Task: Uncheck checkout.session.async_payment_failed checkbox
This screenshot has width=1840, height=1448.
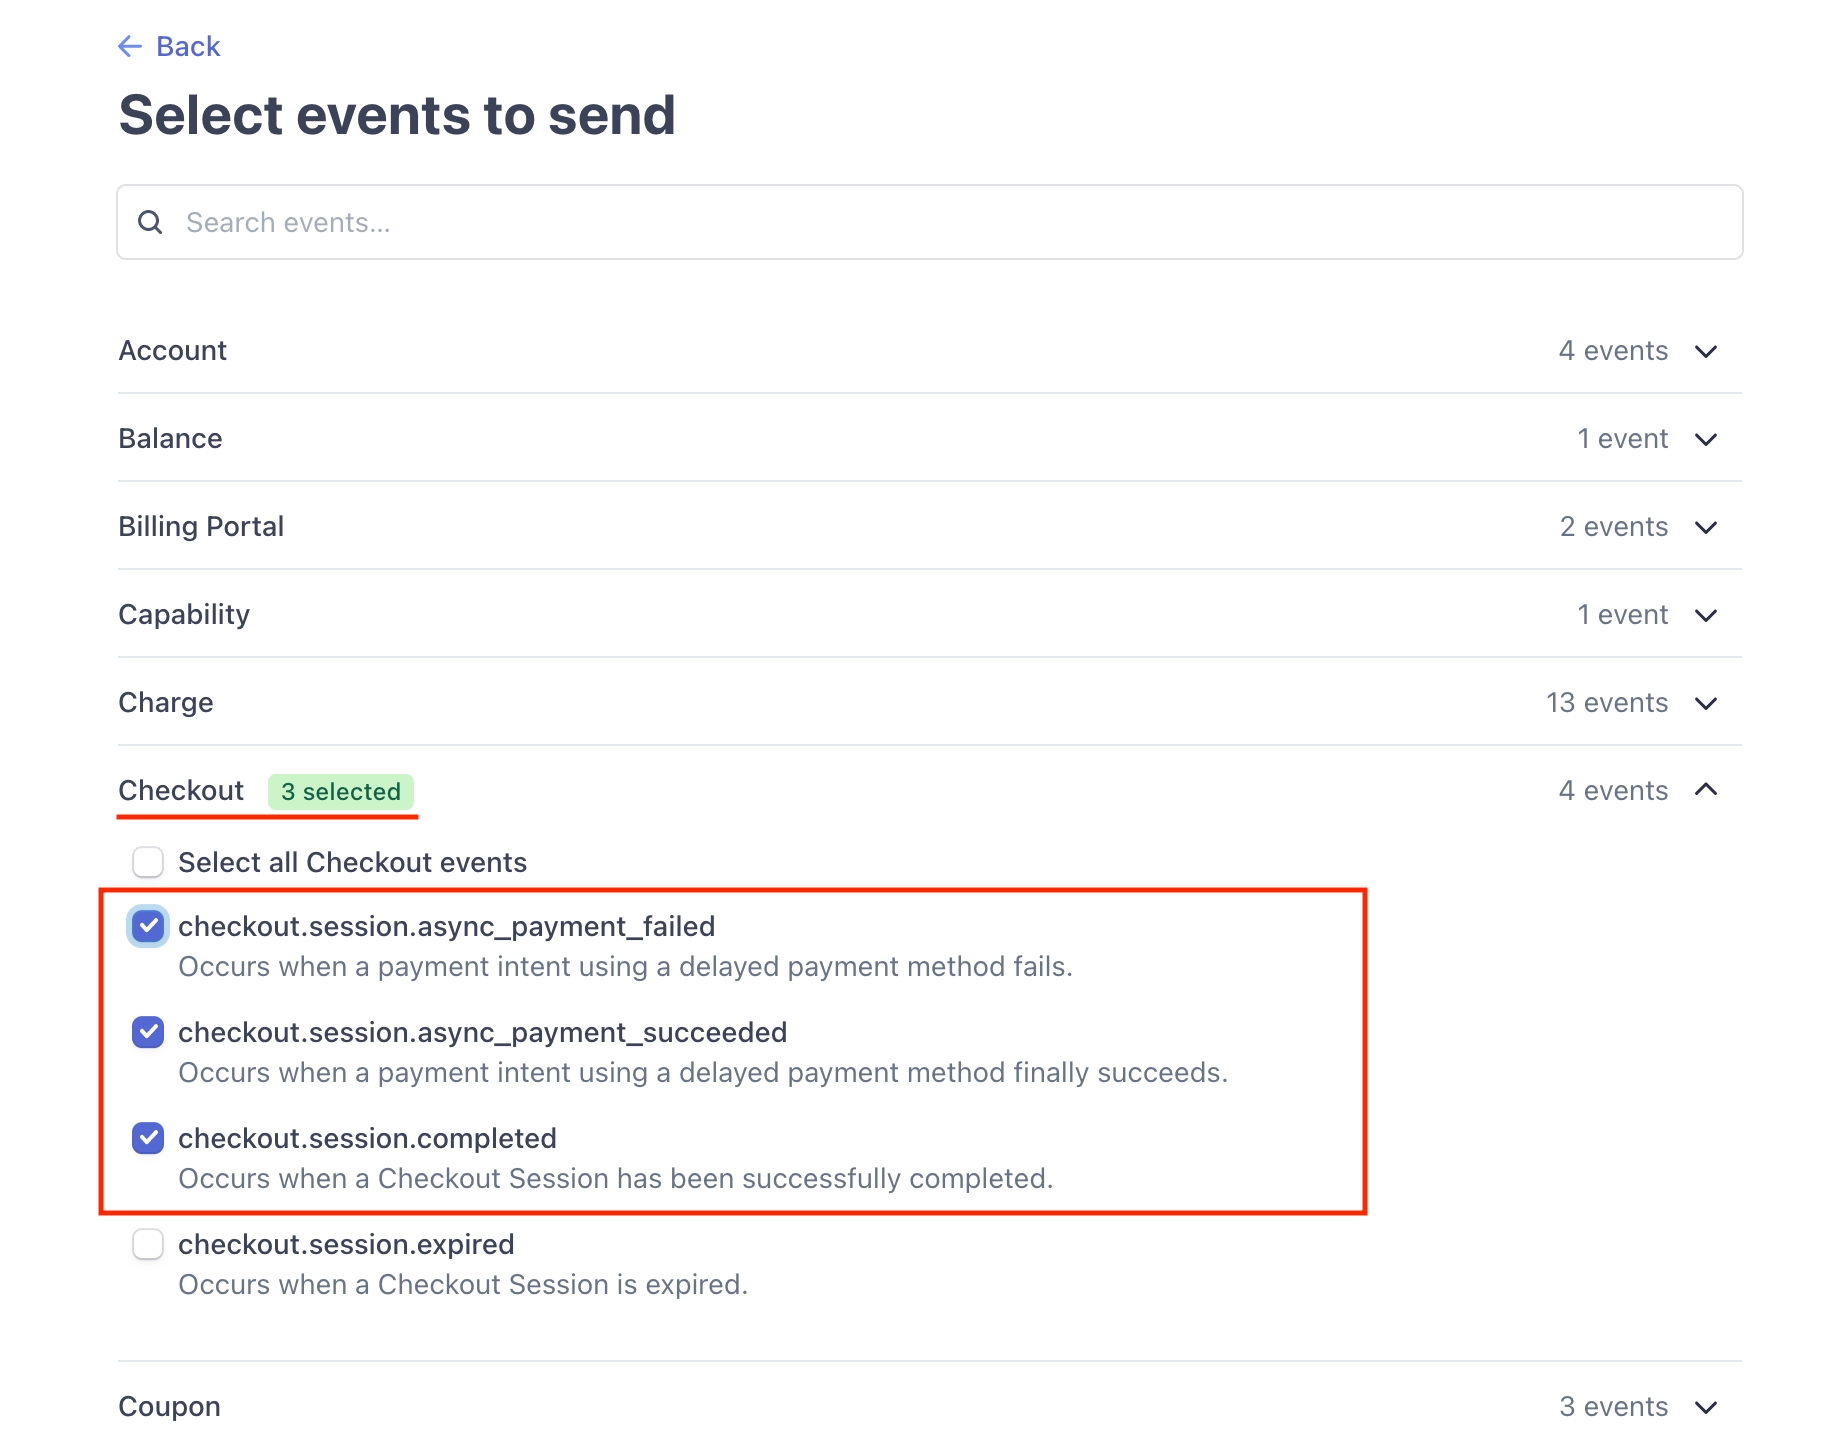Action: 148,926
